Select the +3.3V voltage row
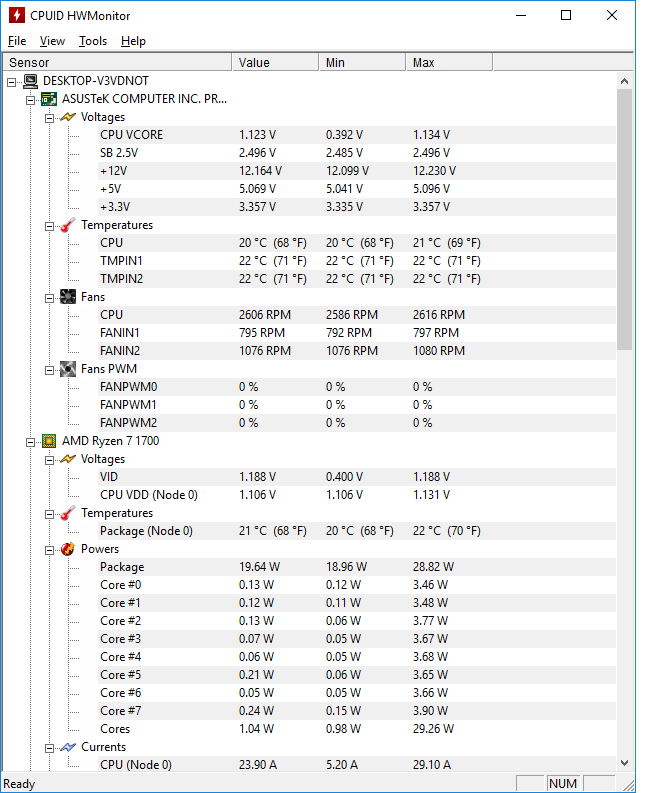The image size is (648, 793). click(x=357, y=207)
